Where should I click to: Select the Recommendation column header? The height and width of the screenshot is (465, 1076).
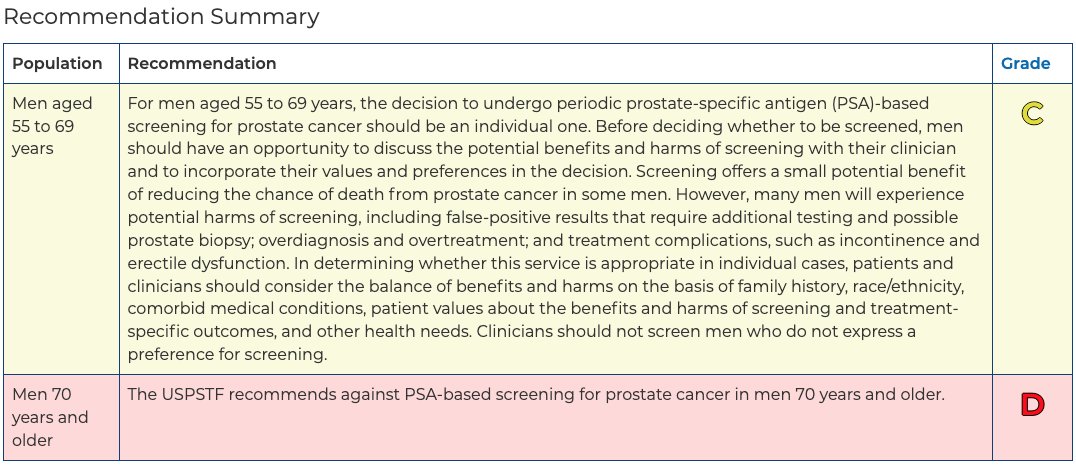click(202, 64)
